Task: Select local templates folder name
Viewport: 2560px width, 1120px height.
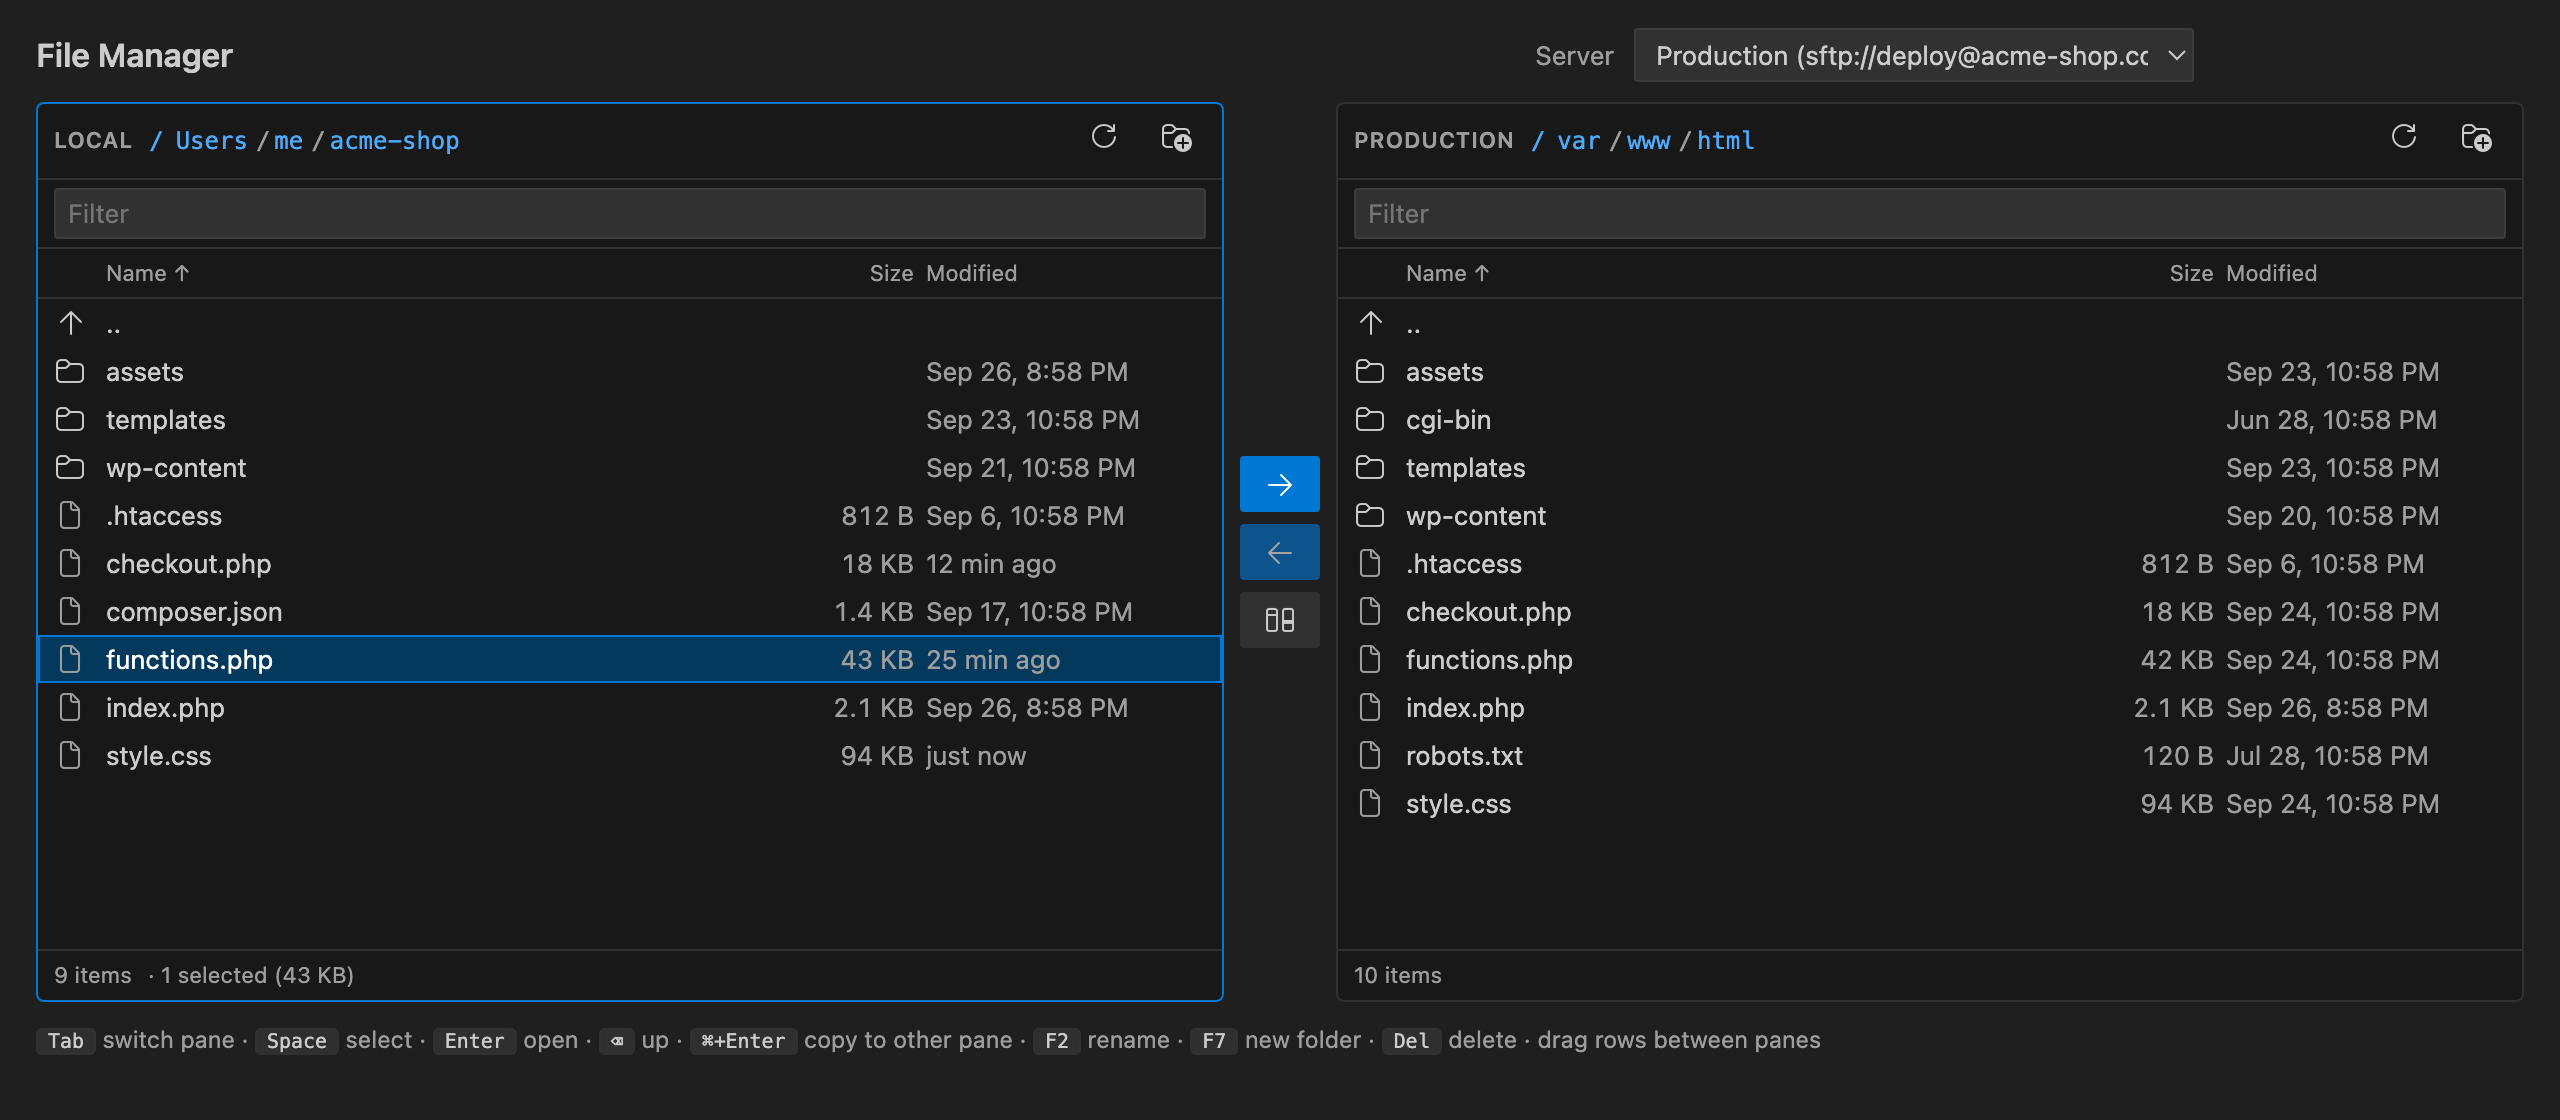Action: [165, 420]
